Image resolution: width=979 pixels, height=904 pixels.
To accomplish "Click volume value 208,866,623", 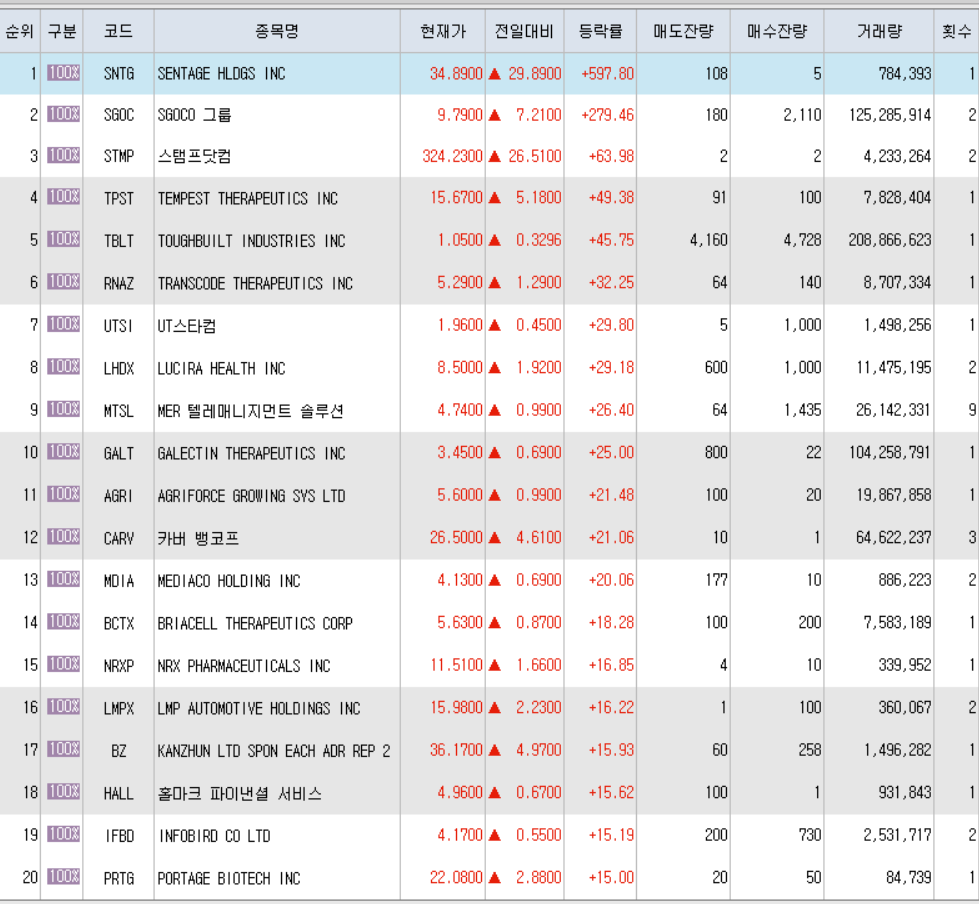I will point(890,240).
